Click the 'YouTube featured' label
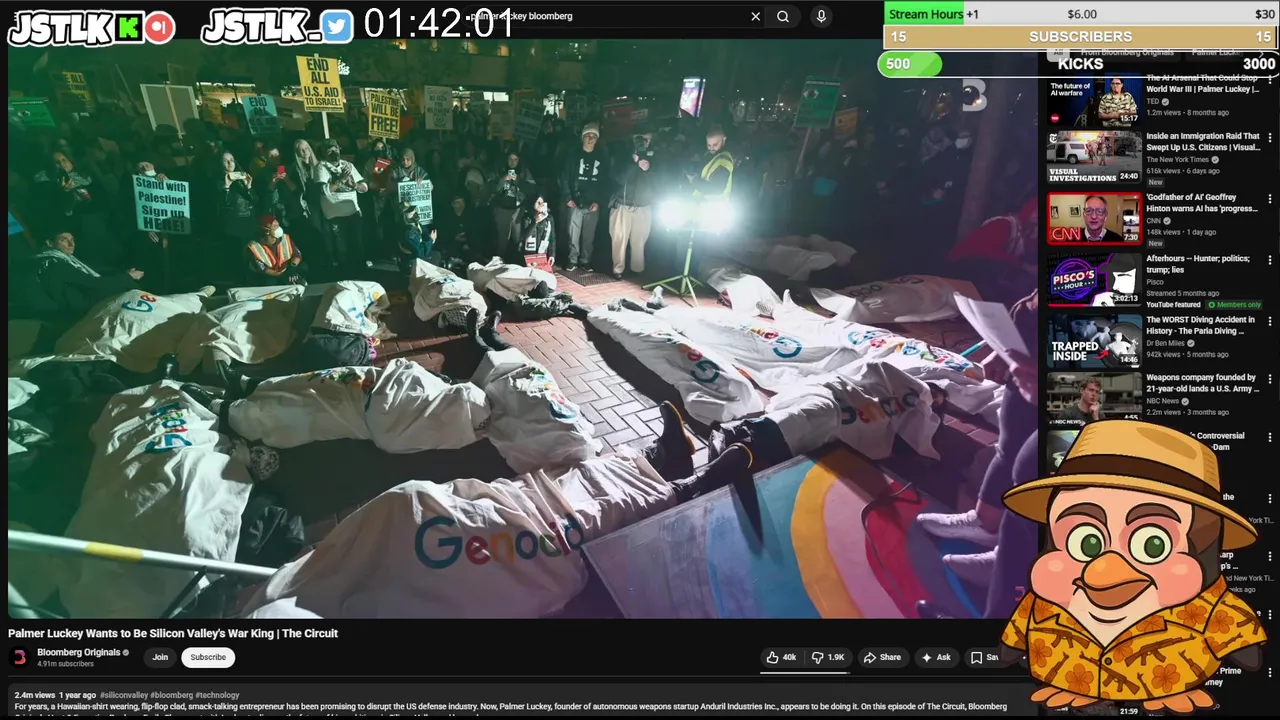 coord(1173,305)
